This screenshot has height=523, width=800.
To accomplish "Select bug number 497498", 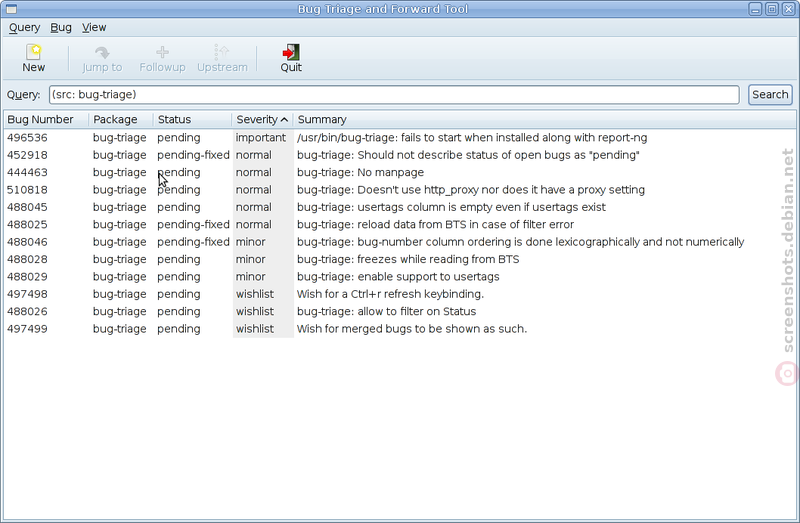I will [27, 294].
